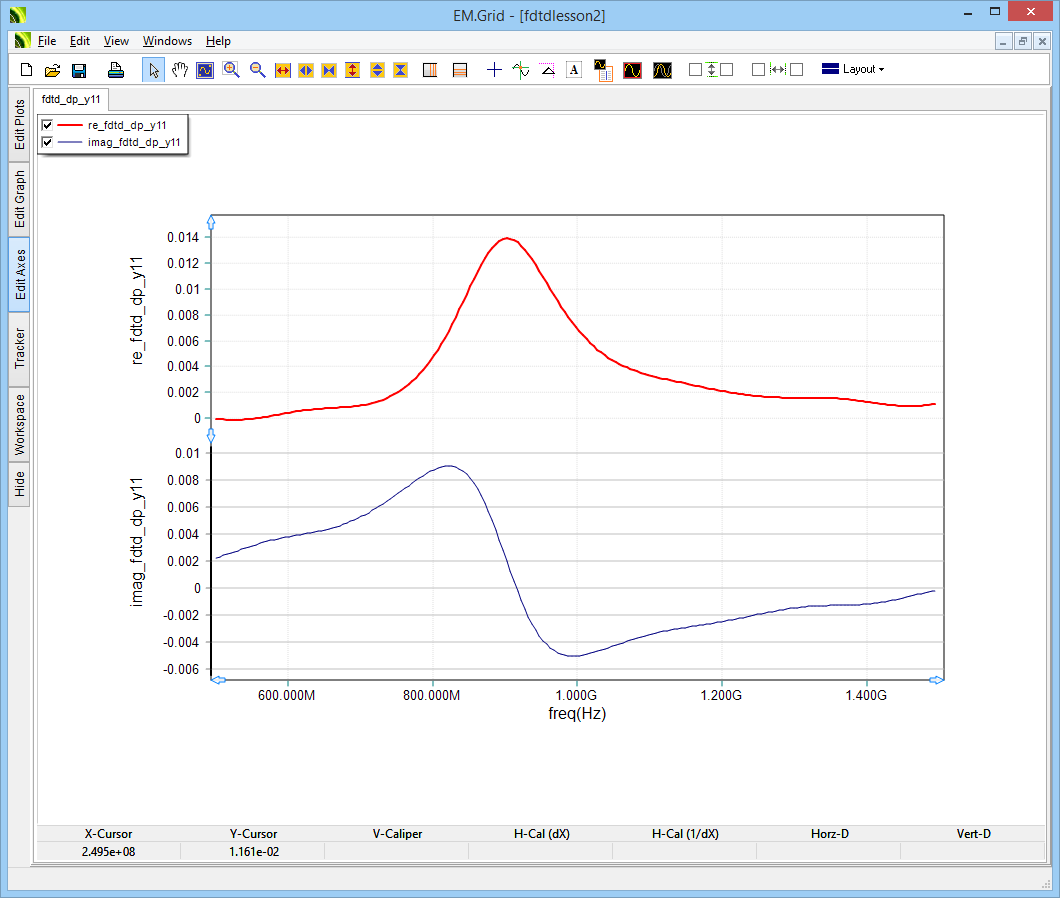The height and width of the screenshot is (898, 1060).
Task: Open the folder icon to load file
Action: pyautogui.click(x=53, y=70)
